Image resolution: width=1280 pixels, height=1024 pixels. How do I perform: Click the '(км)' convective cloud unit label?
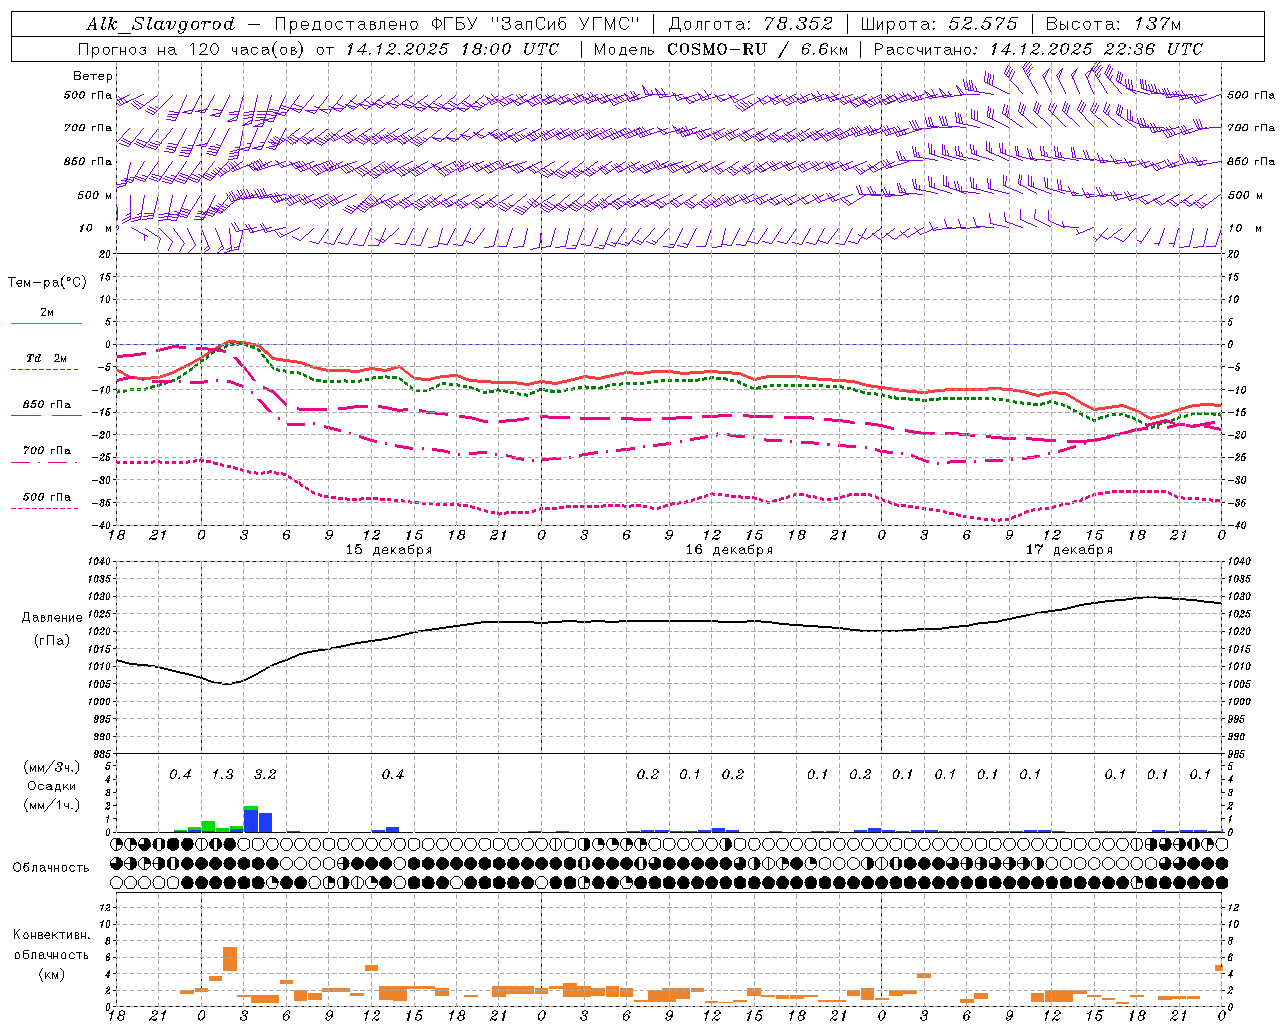coord(52,974)
